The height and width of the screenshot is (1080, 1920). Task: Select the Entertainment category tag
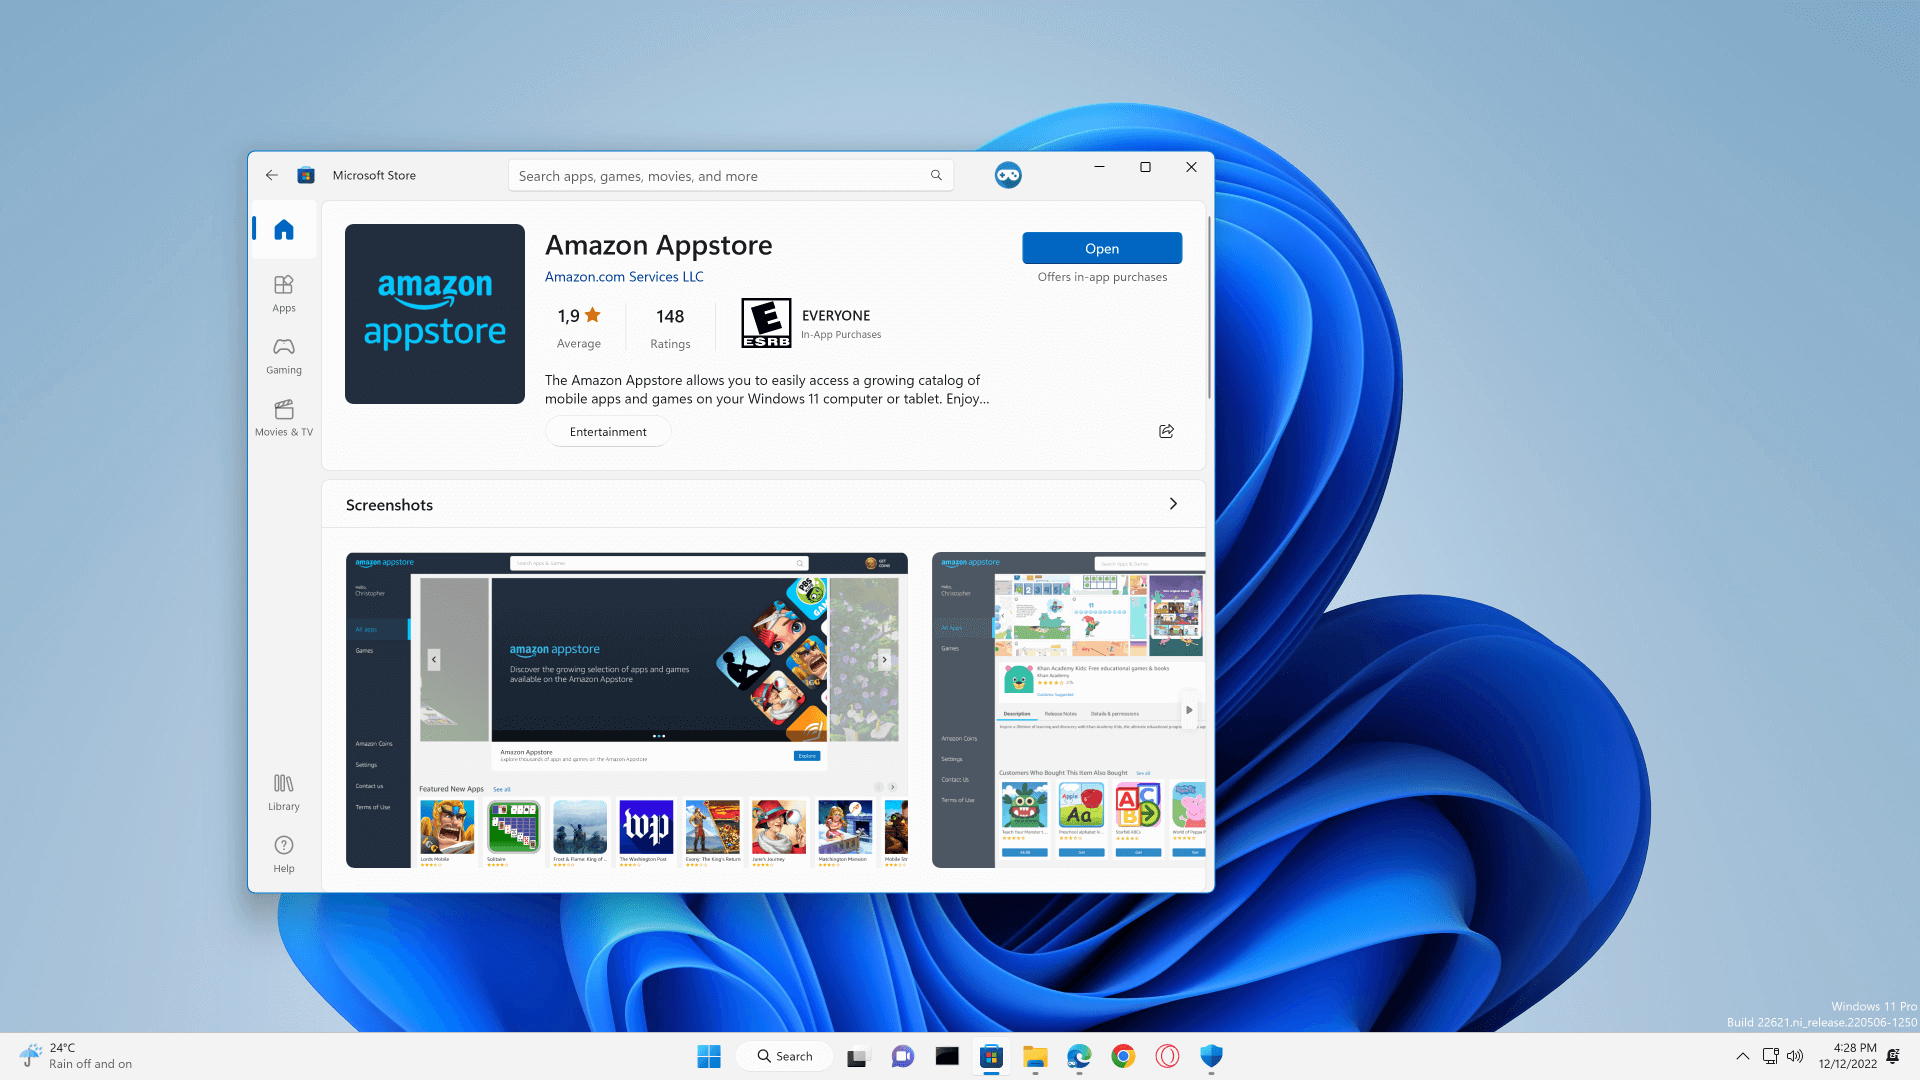pyautogui.click(x=608, y=432)
